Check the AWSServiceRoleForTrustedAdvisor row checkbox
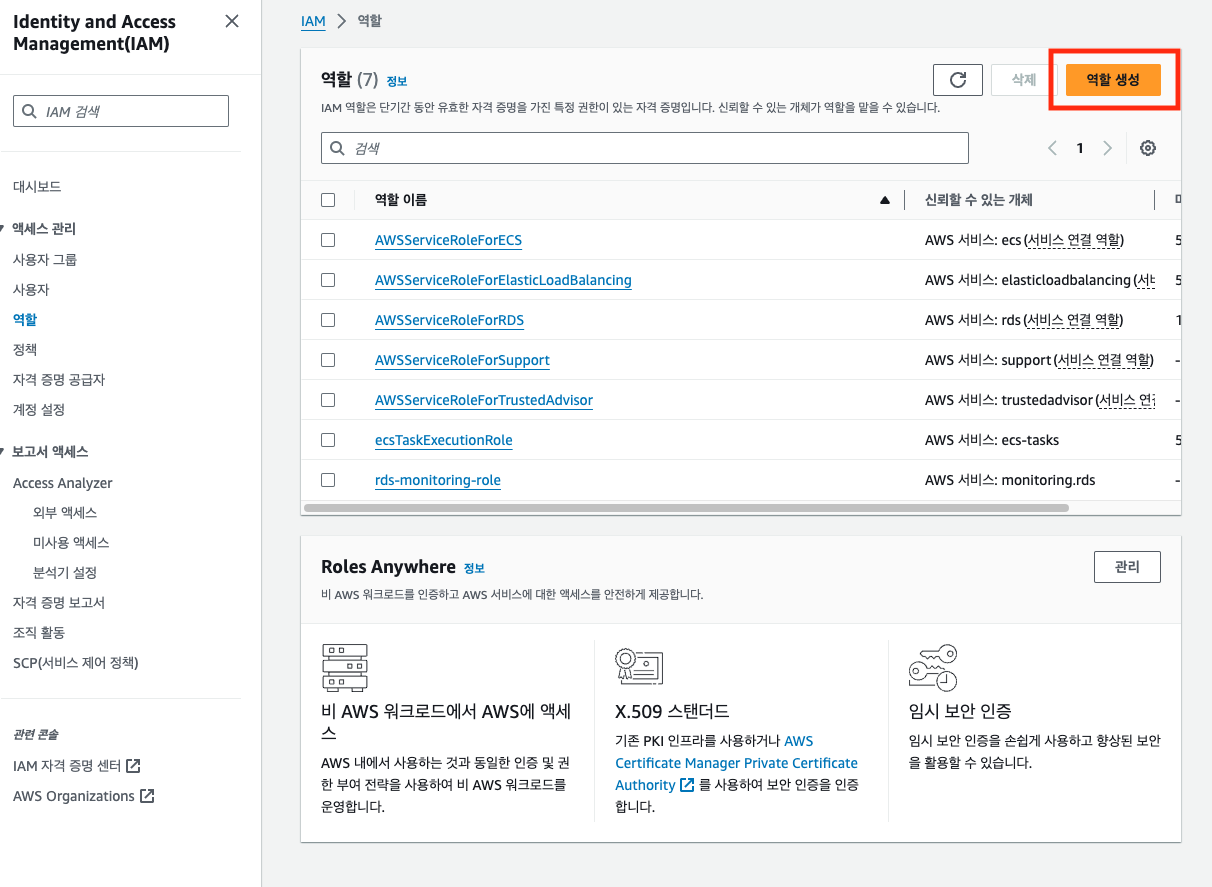 328,400
